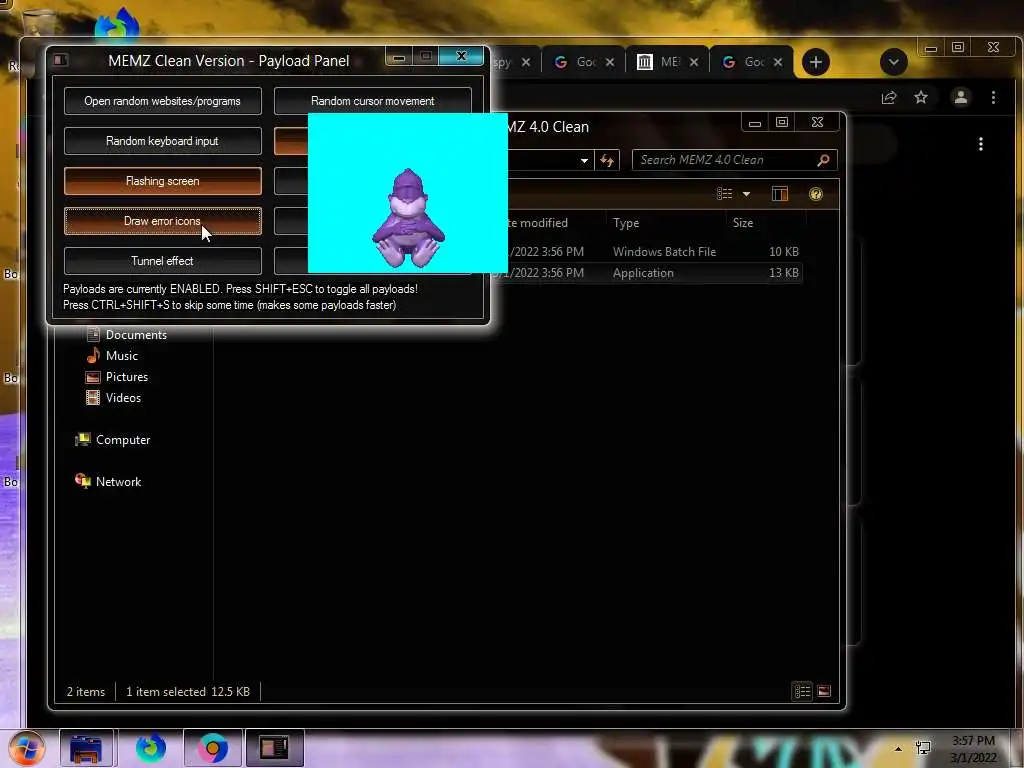Click the MEMZ Payload Panel title icon
The height and width of the screenshot is (768, 1024).
click(61, 60)
